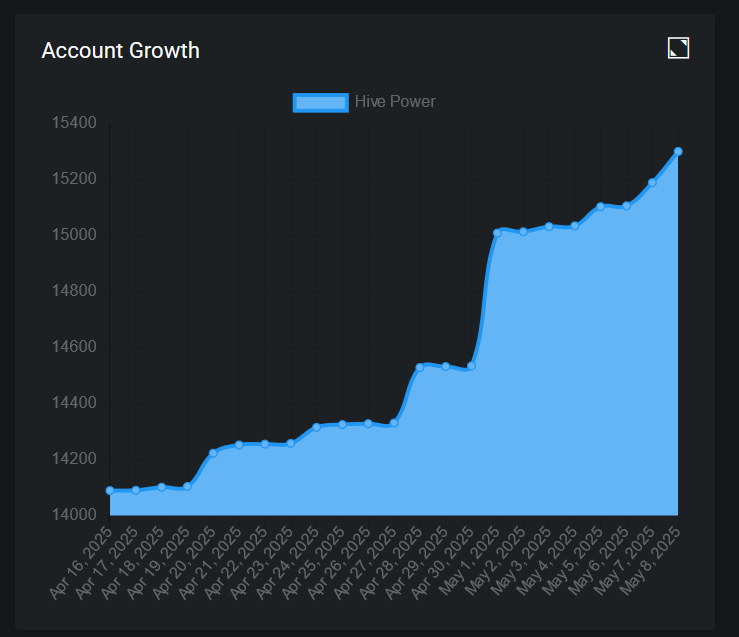Click the May 7, 2025 data point
Image resolution: width=739 pixels, height=637 pixels.
pos(652,182)
